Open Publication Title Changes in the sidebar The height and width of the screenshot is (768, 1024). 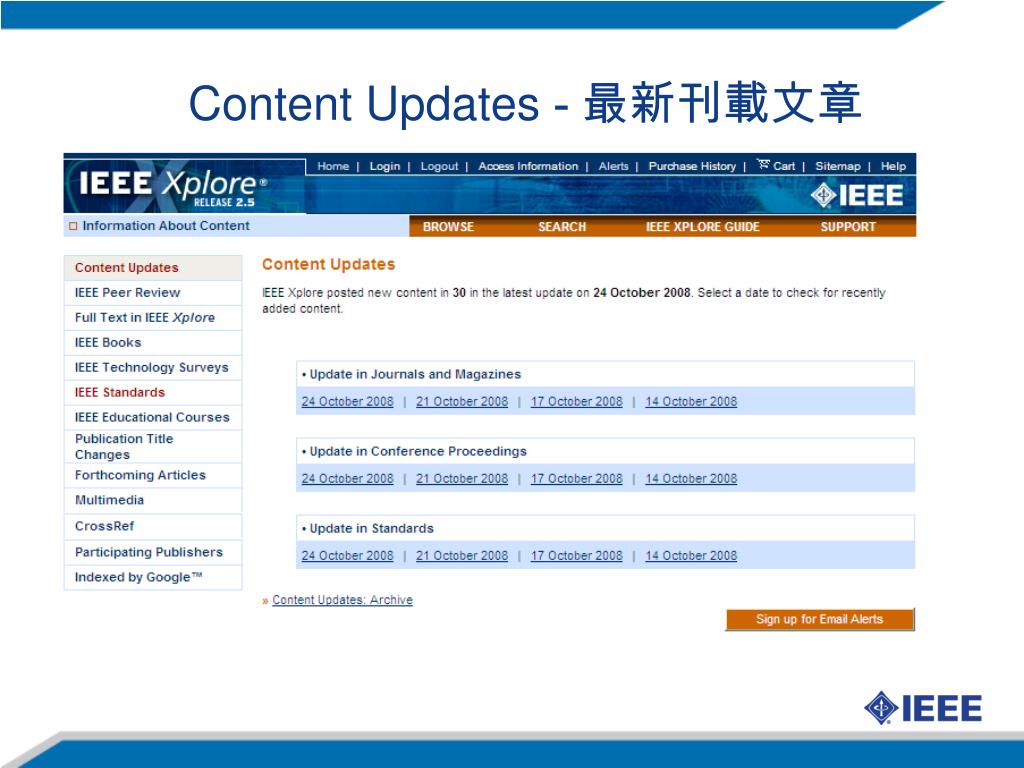[x=153, y=447]
